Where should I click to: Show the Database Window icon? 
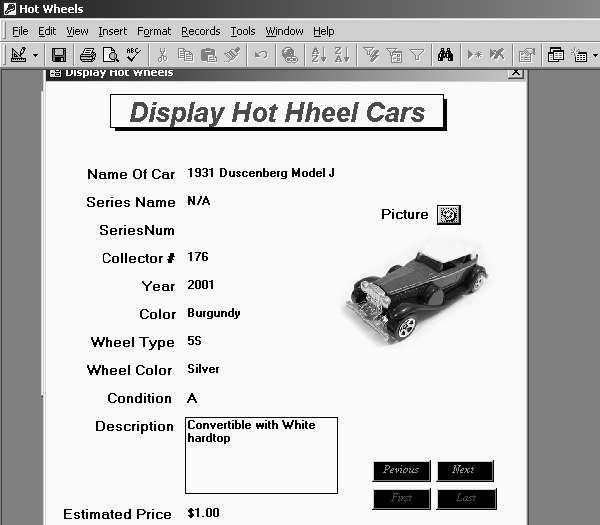tap(556, 55)
